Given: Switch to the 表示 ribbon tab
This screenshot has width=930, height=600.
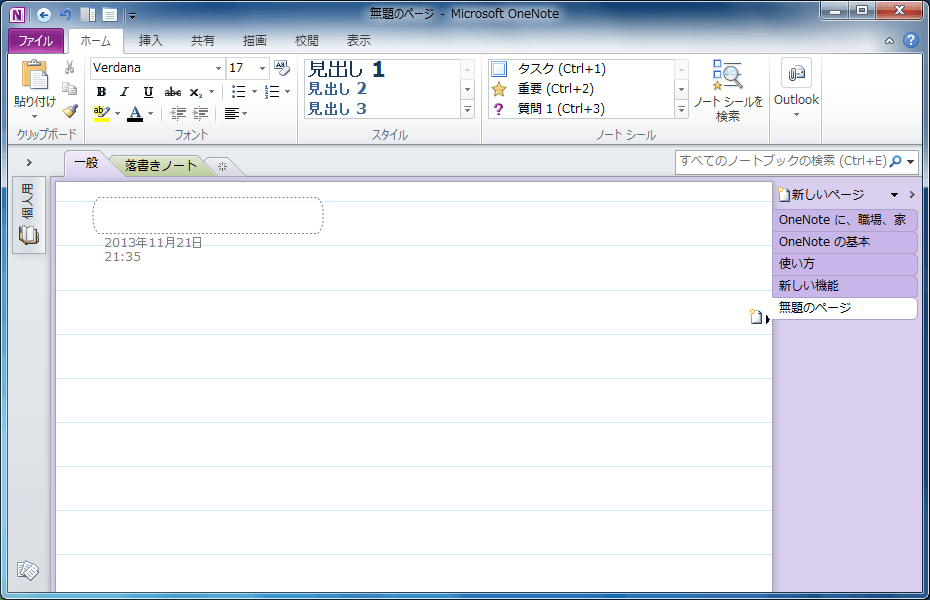Looking at the screenshot, I should (x=359, y=41).
